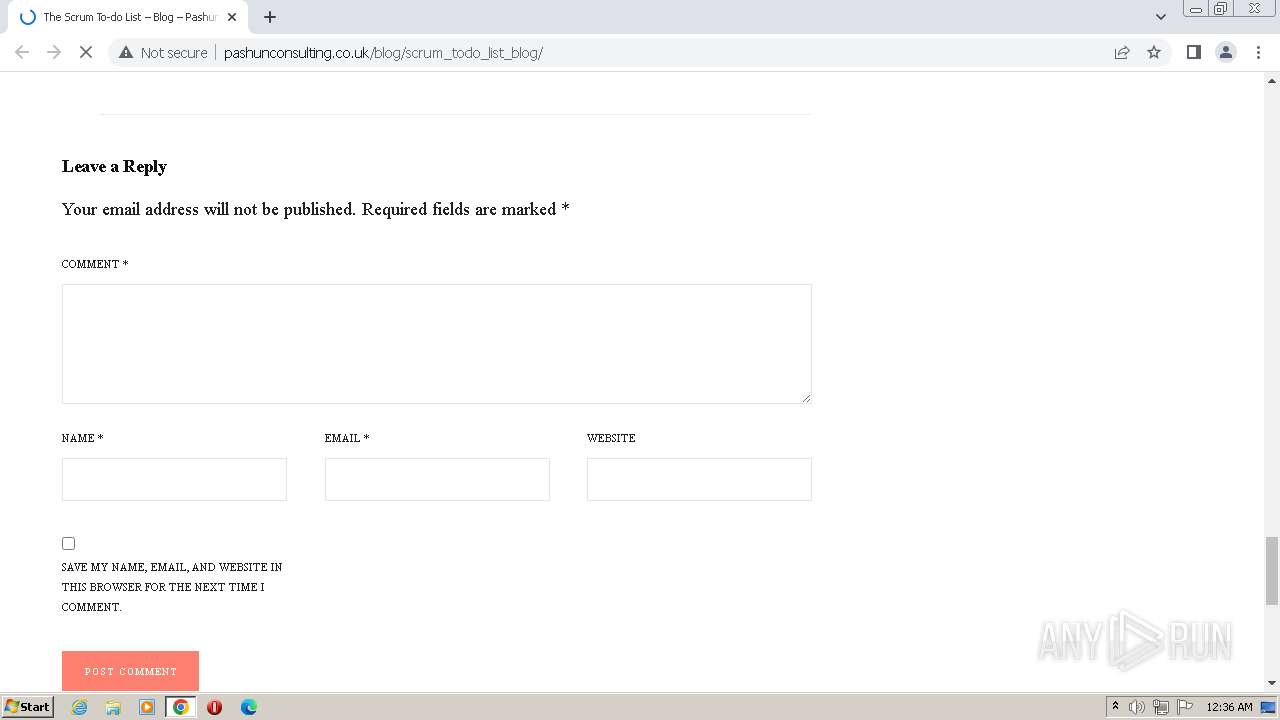
Task: Open Chrome profile avatar
Action: (x=1226, y=52)
